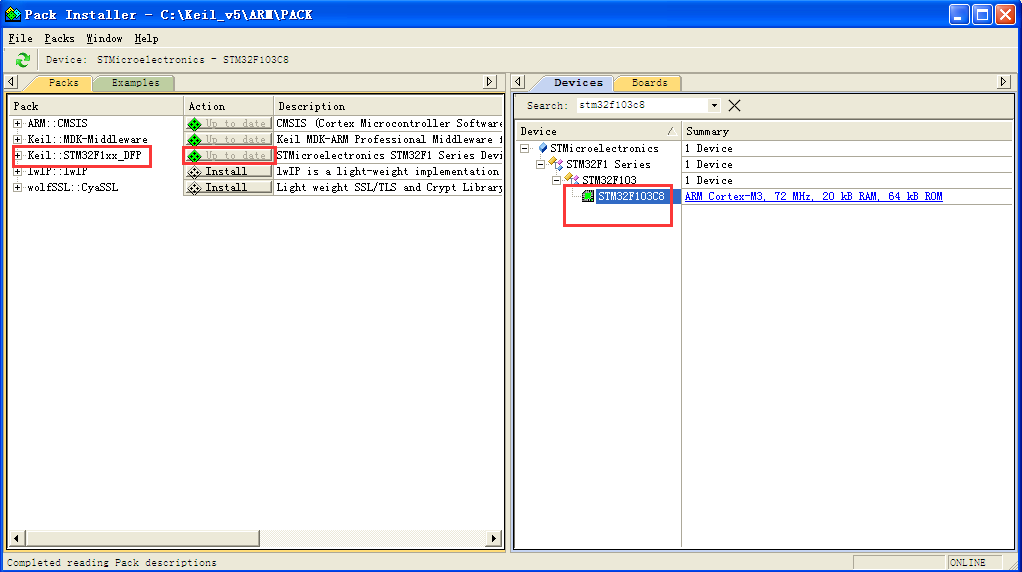The image size is (1022, 572).
Task: Install the wolfSSL::CyaSSL pack
Action: click(227, 188)
